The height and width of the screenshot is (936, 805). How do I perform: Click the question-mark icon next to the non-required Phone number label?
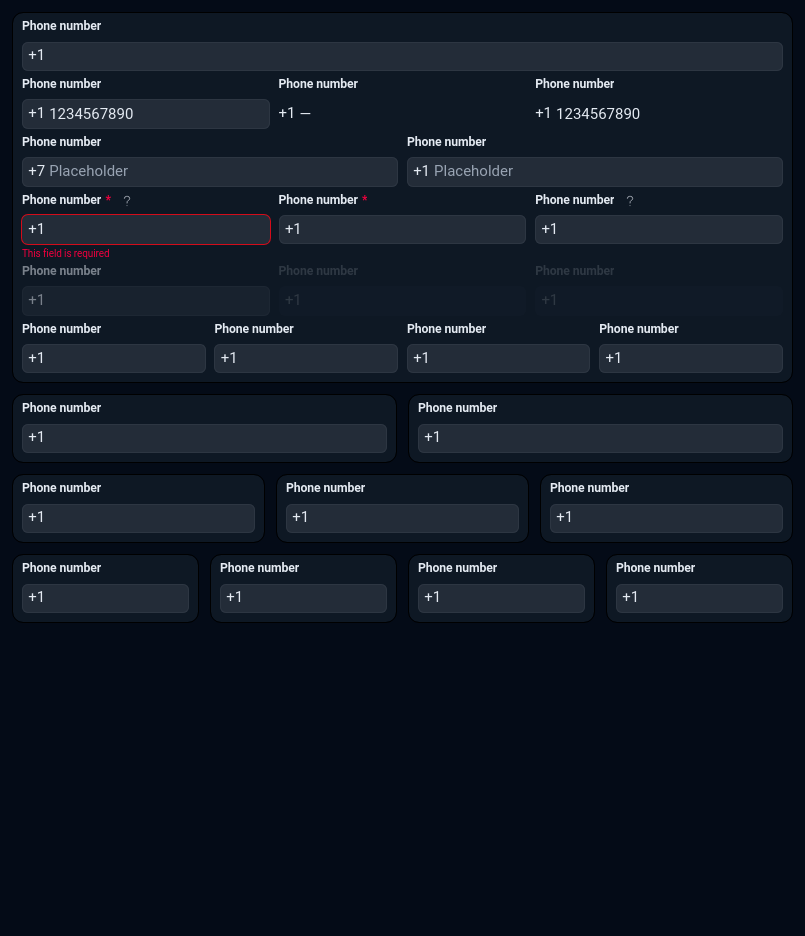pos(630,201)
